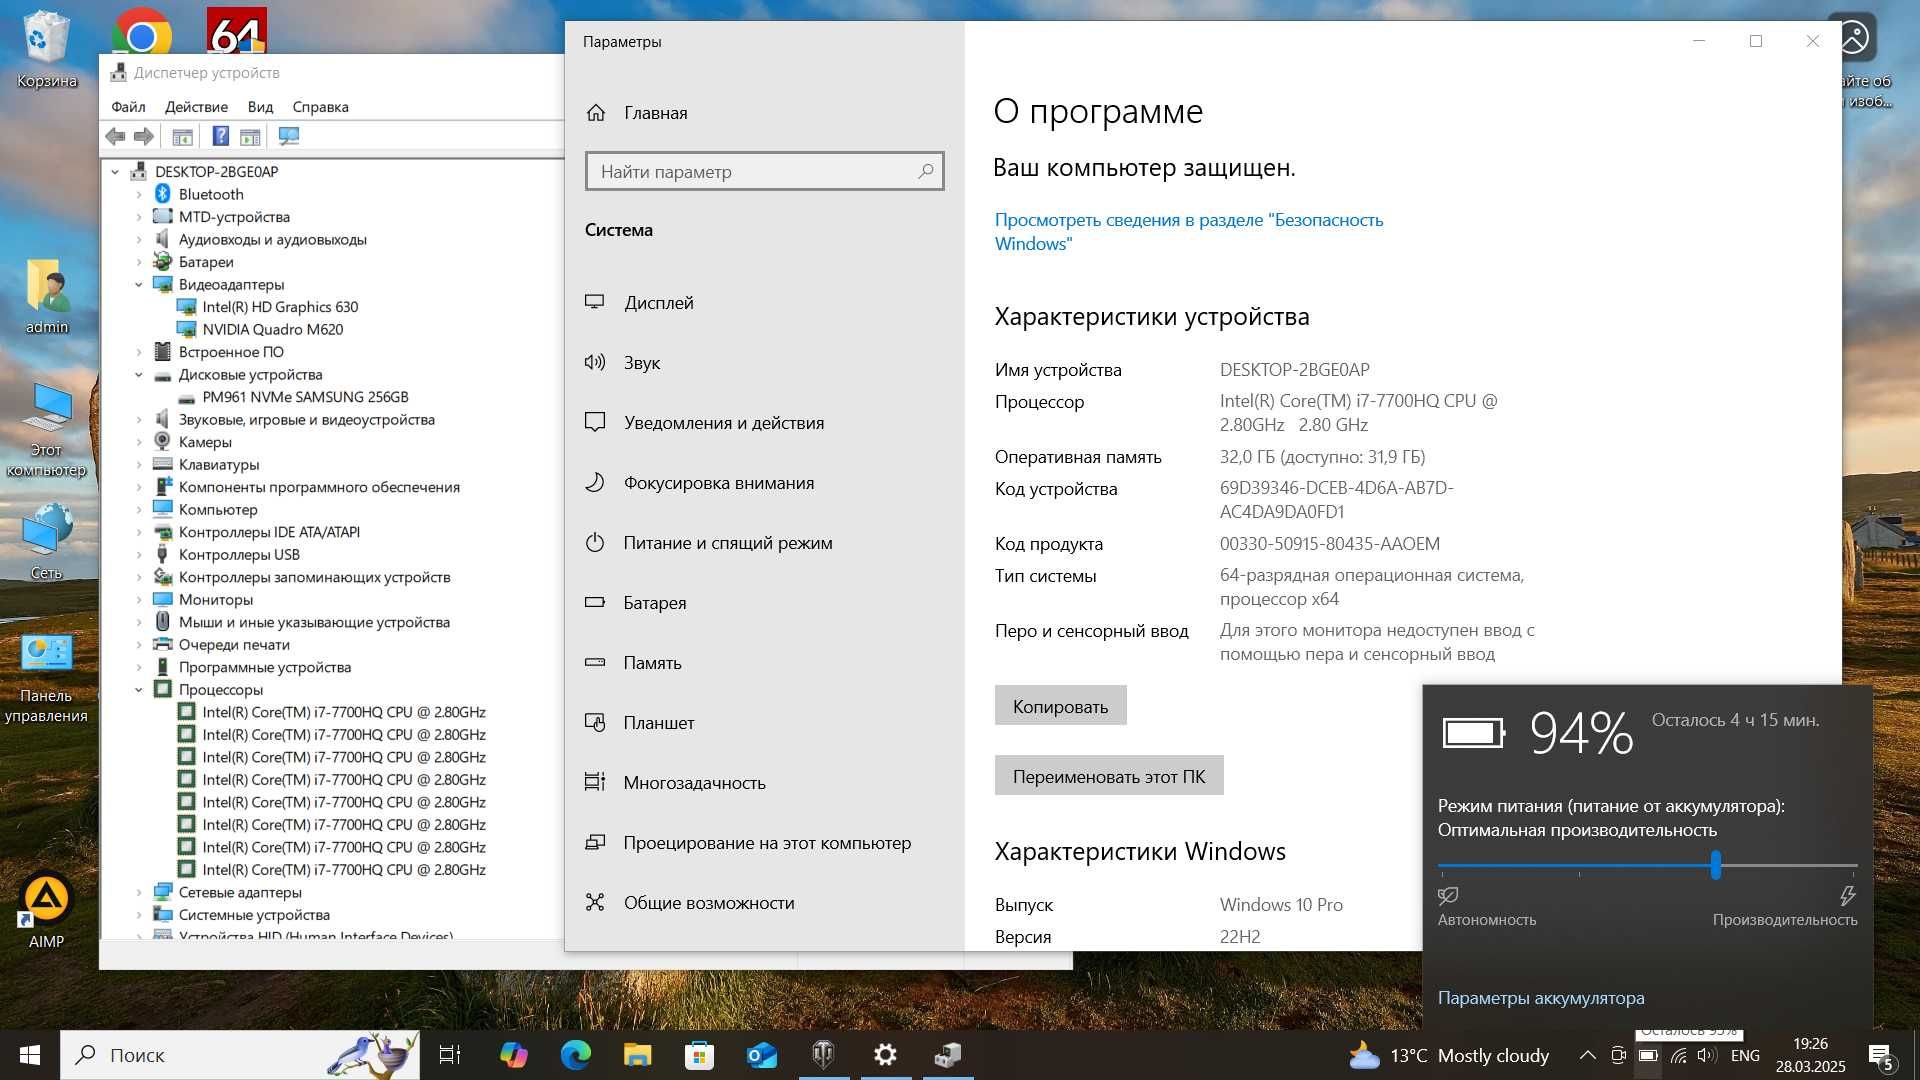Click the volume icon in the system tray

click(x=1706, y=1055)
